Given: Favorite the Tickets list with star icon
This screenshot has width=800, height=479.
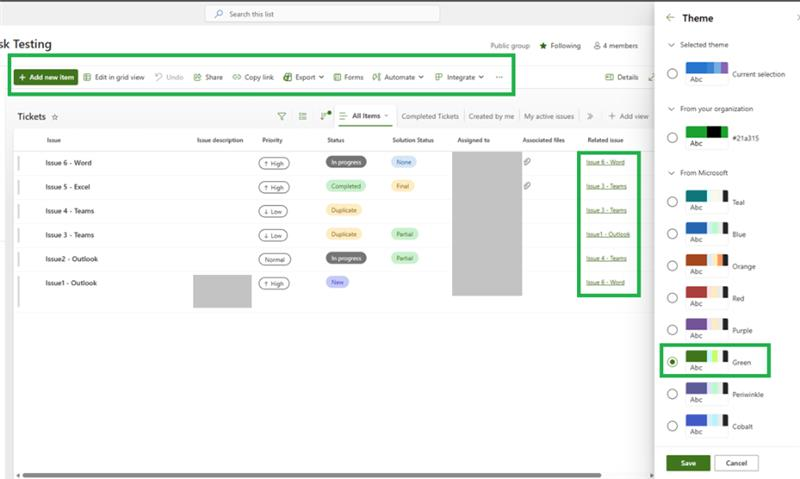Looking at the screenshot, I should (55, 117).
